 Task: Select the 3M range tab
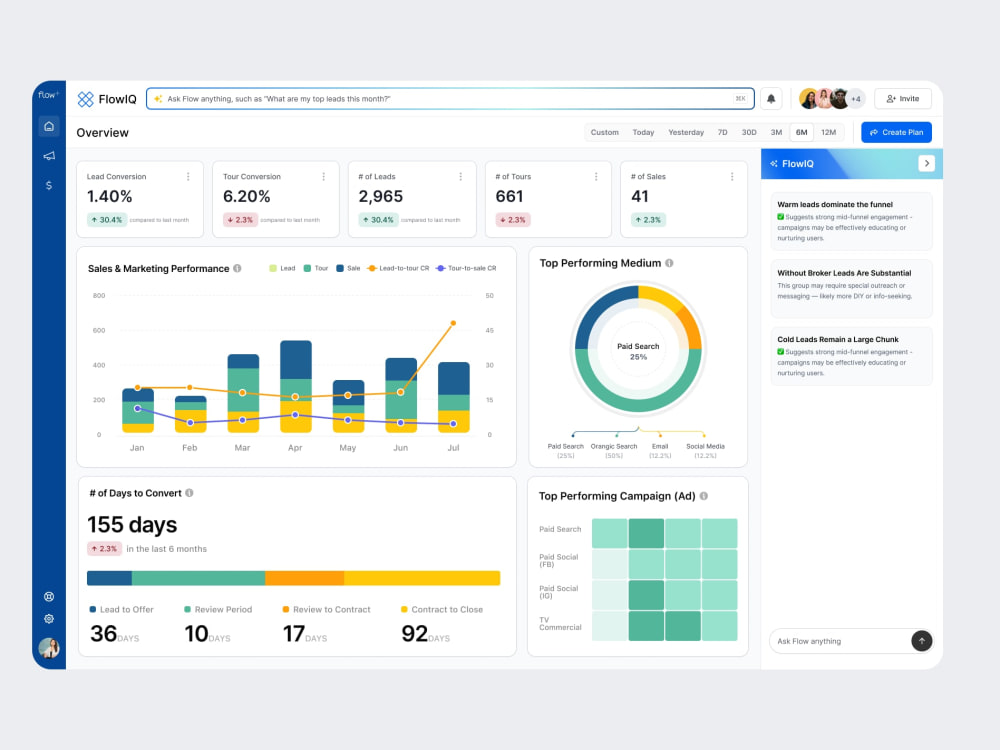point(776,133)
